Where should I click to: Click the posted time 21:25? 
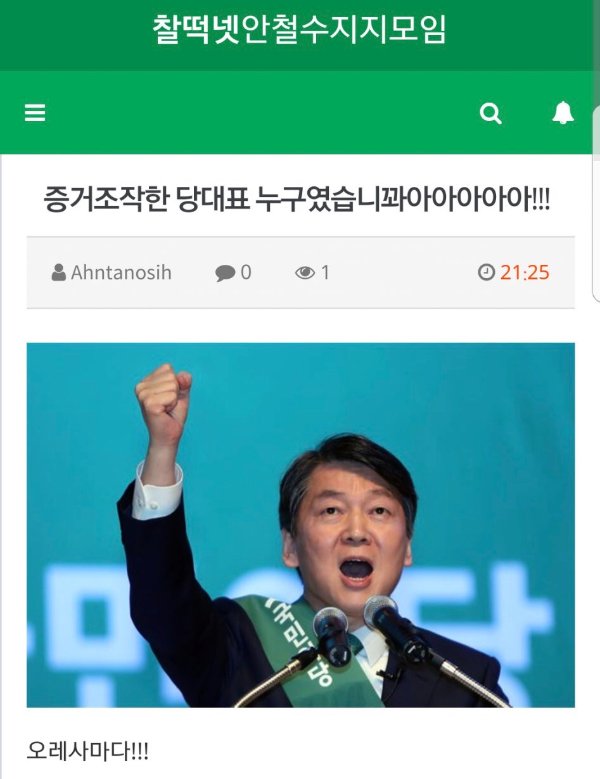pyautogui.click(x=525, y=272)
